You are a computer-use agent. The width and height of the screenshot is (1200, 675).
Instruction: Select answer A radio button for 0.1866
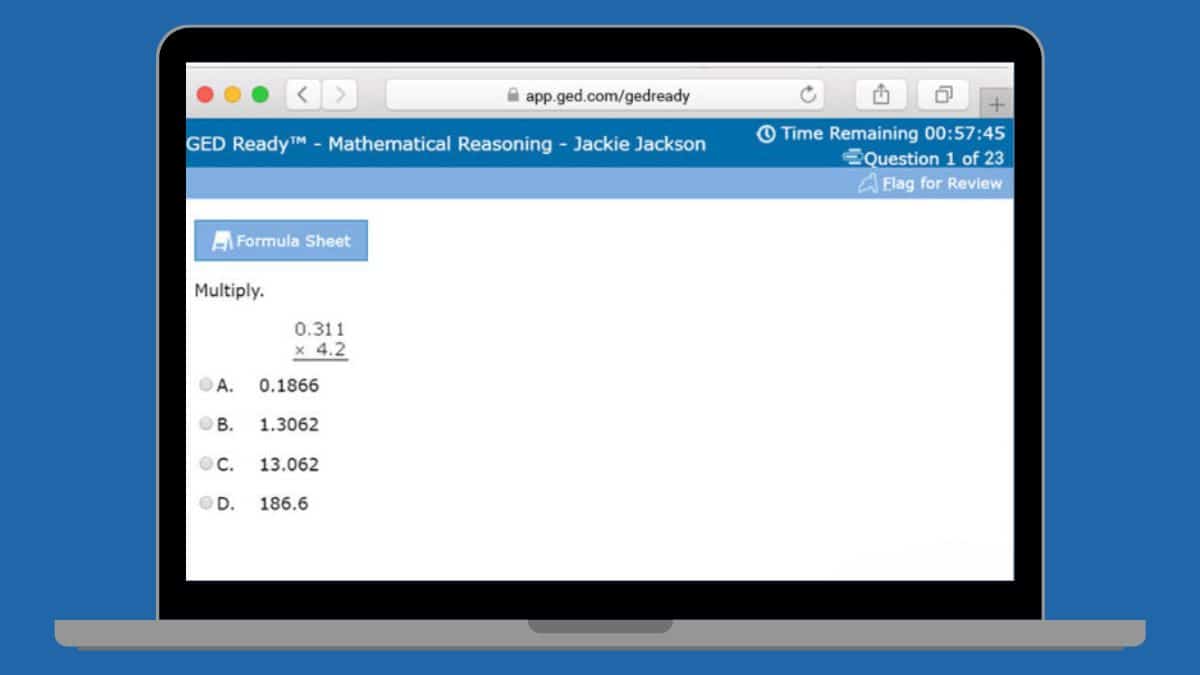pos(206,384)
